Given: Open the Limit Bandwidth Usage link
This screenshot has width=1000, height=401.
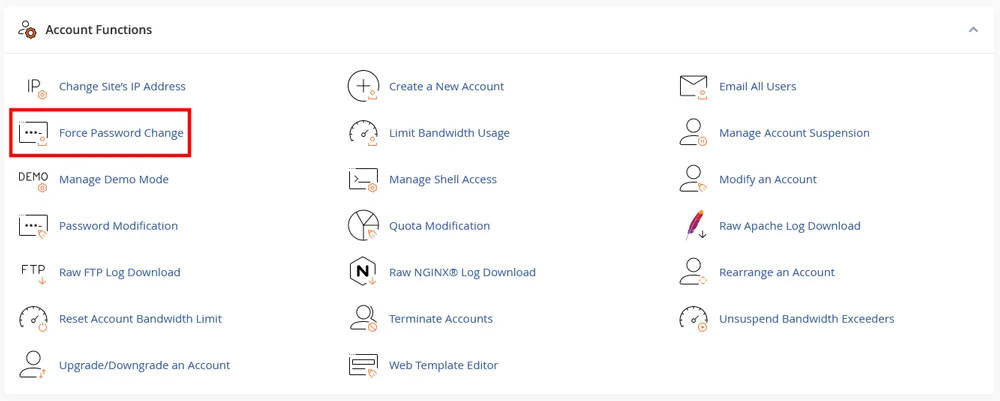Looking at the screenshot, I should [449, 133].
